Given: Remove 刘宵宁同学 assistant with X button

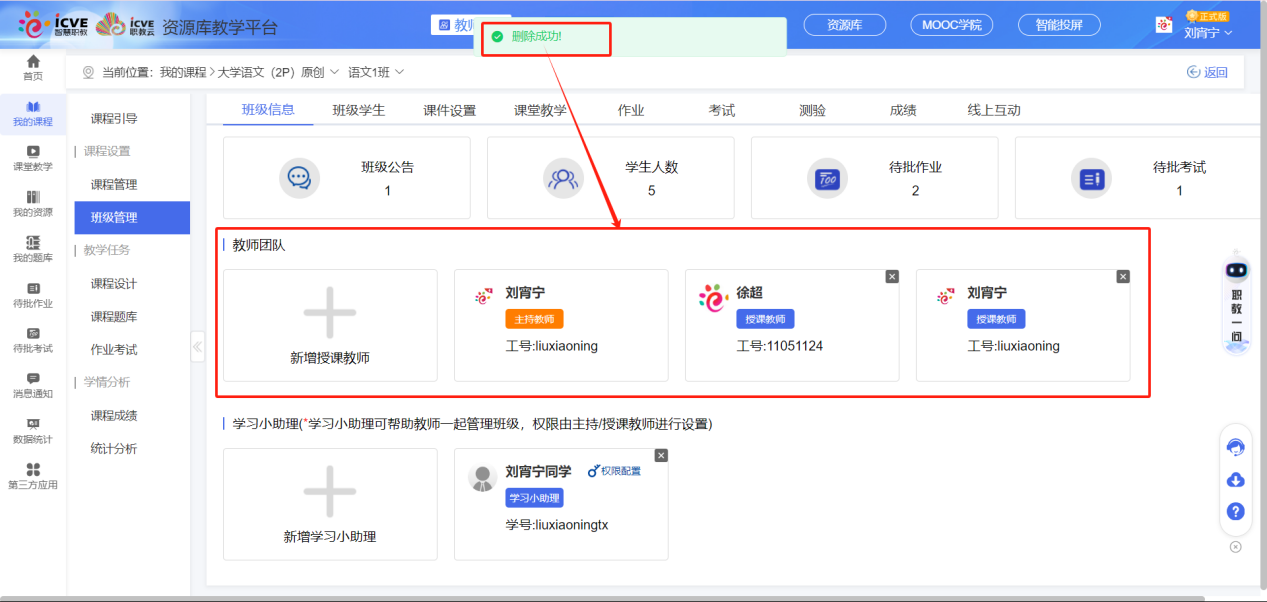Looking at the screenshot, I should 661,455.
